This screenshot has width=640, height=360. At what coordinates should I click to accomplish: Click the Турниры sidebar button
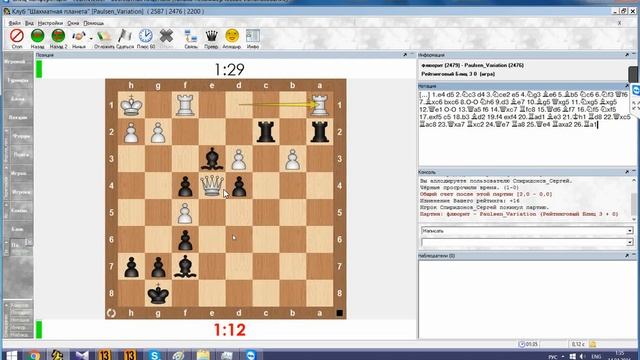pos(18,80)
